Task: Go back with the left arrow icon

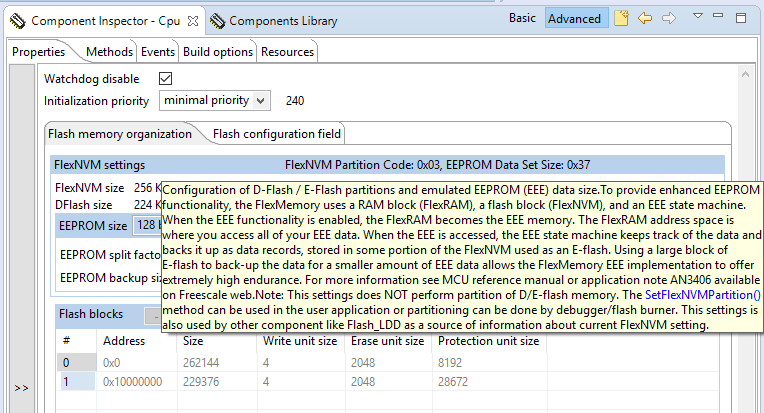Action: [645, 19]
